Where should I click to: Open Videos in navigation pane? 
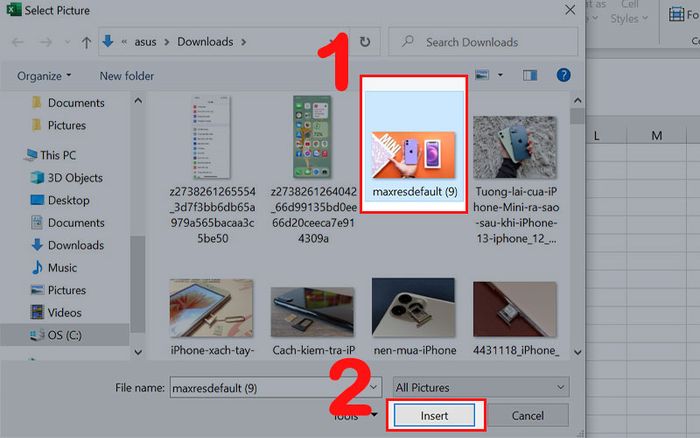56,313
